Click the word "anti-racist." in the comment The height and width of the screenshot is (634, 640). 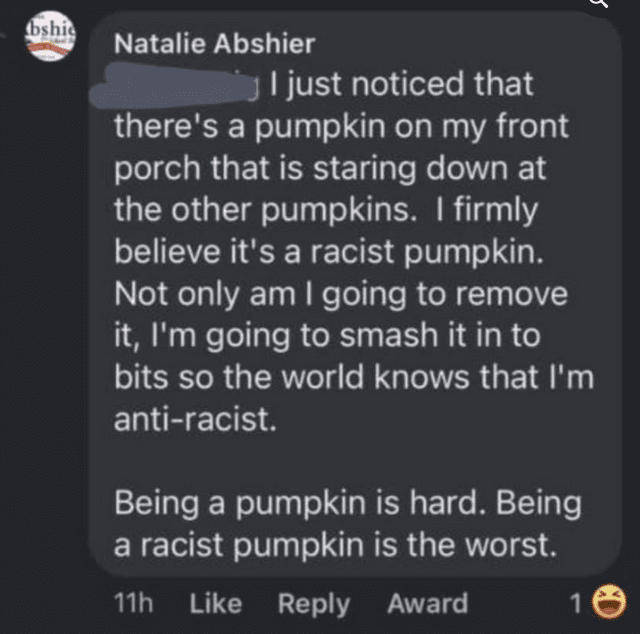click(x=193, y=421)
